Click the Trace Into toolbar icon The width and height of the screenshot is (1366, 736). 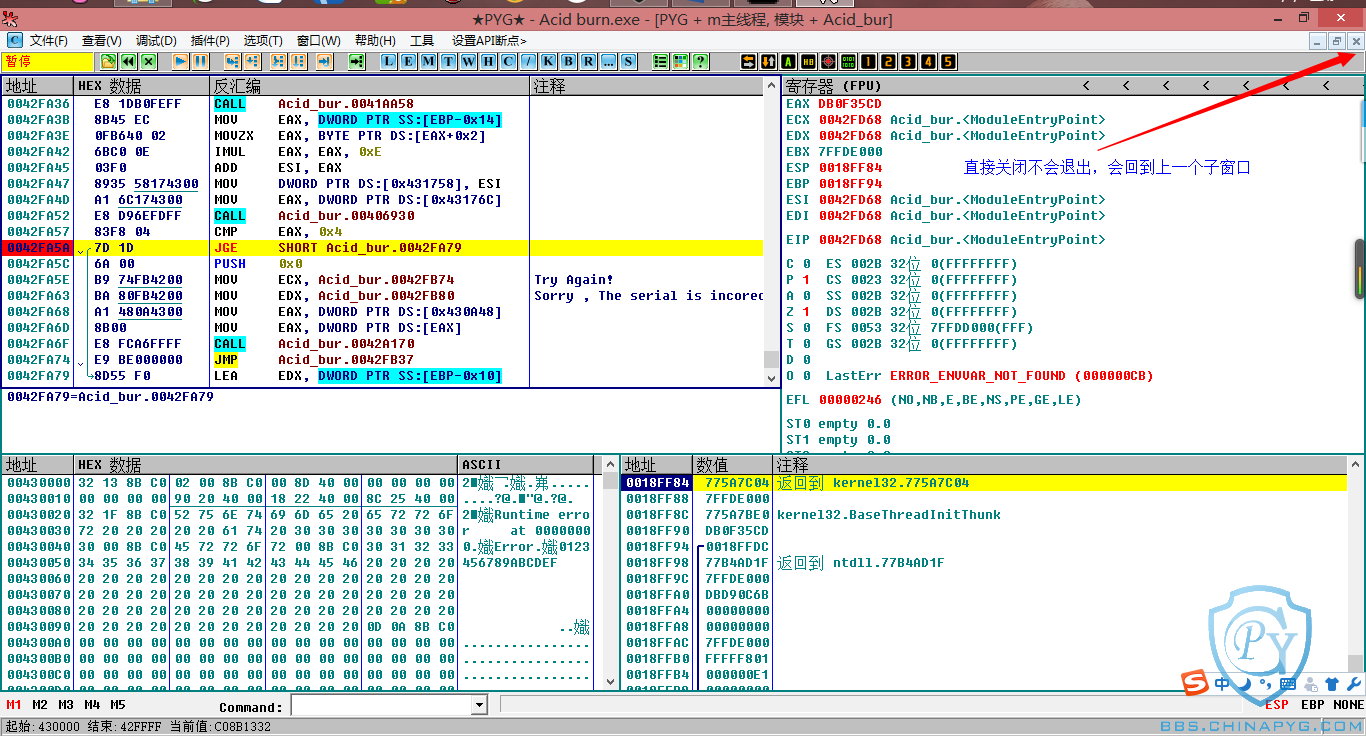coord(277,61)
